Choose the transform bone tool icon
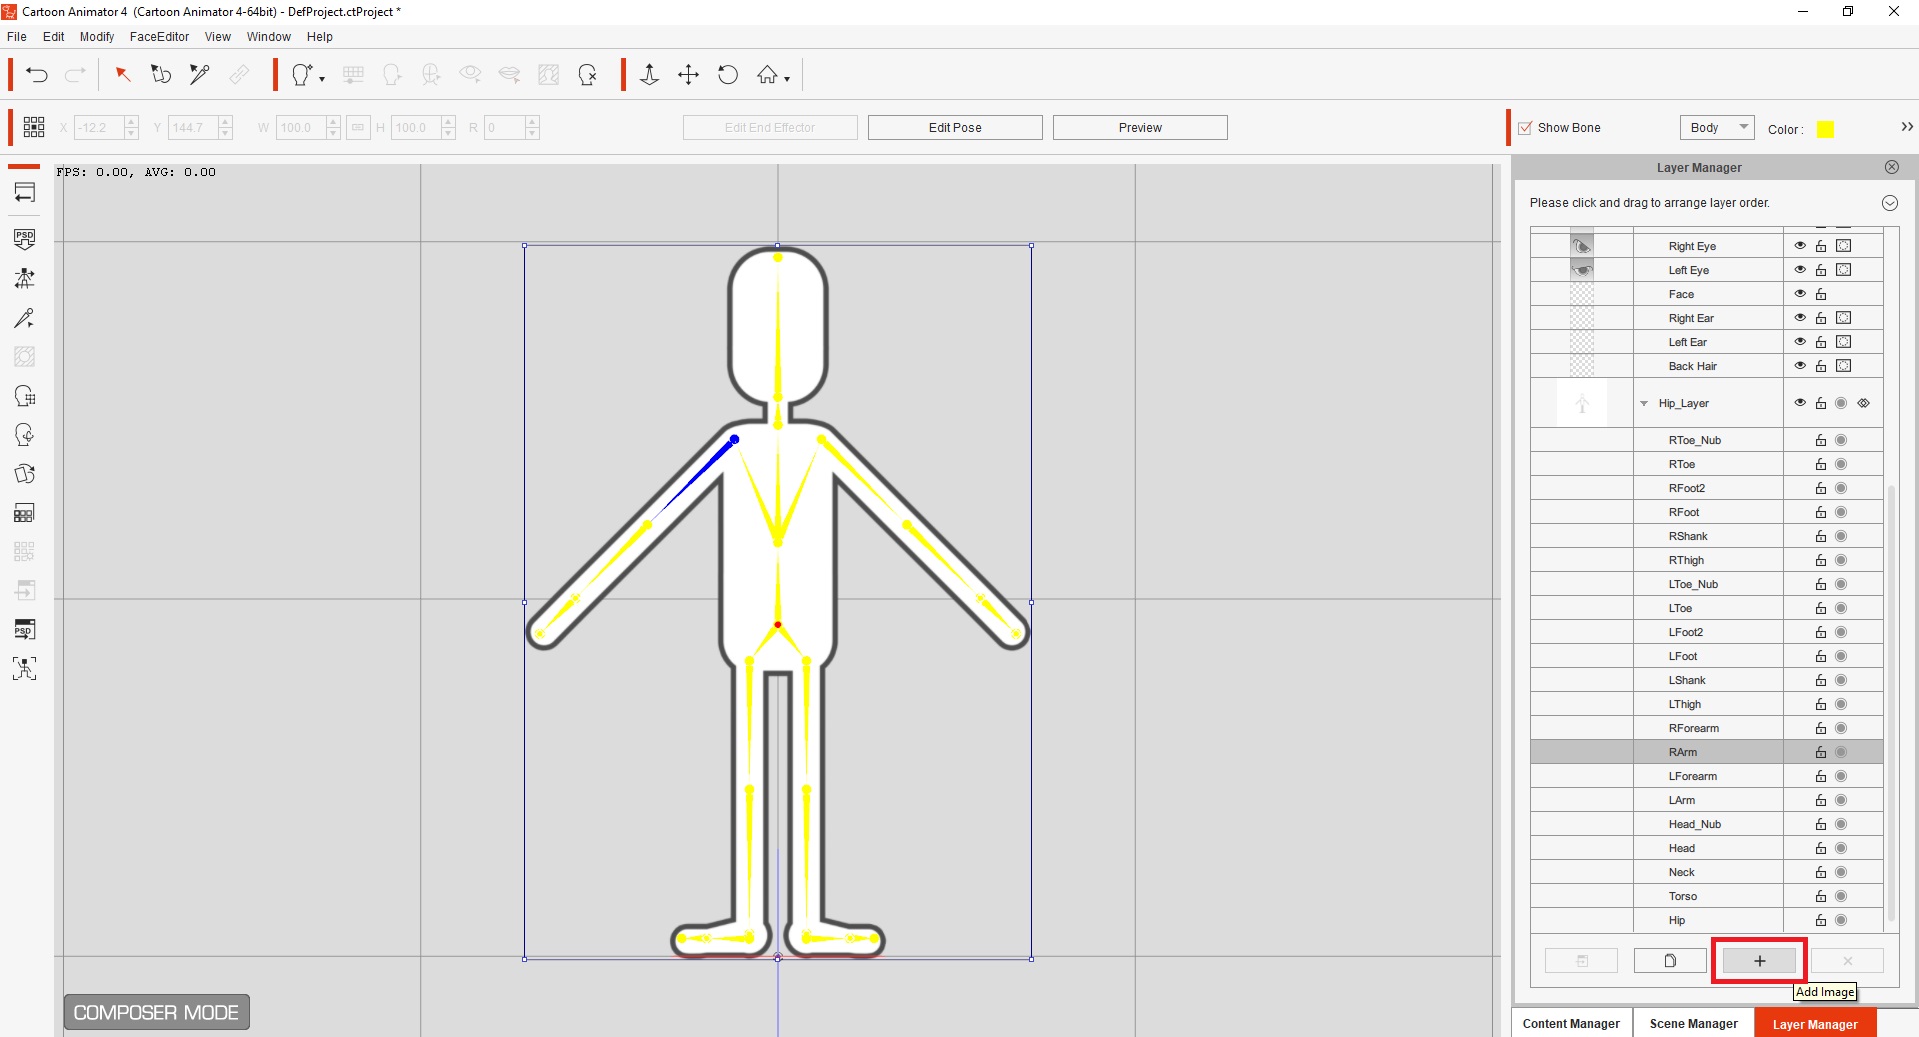 pos(160,75)
